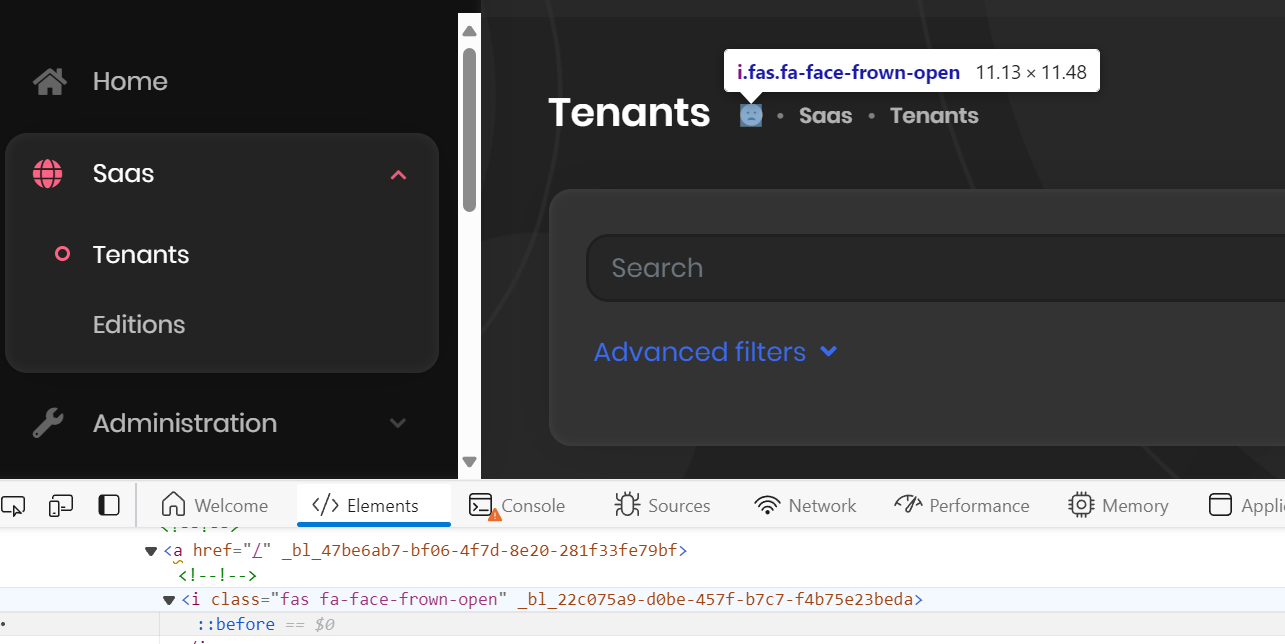Screen dimensions: 1285x644
Task: Collapse the Saas menu chevron
Action: pos(398,175)
